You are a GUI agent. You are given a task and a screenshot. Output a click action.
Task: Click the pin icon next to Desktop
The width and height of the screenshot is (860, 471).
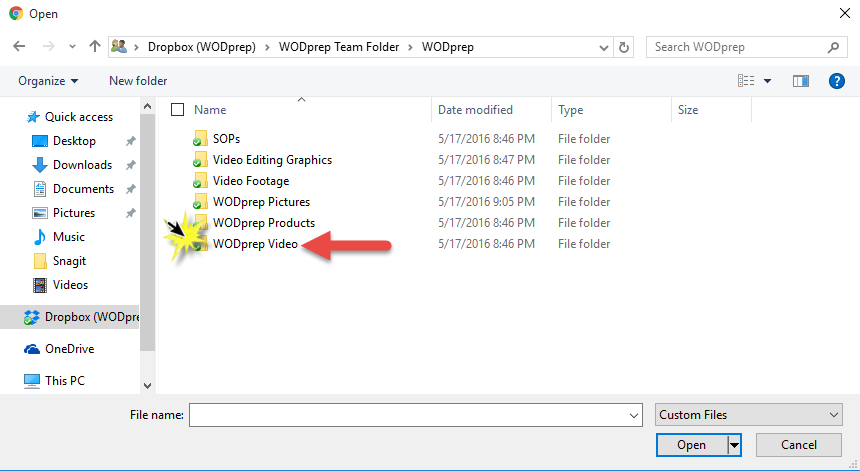pyautogui.click(x=130, y=141)
